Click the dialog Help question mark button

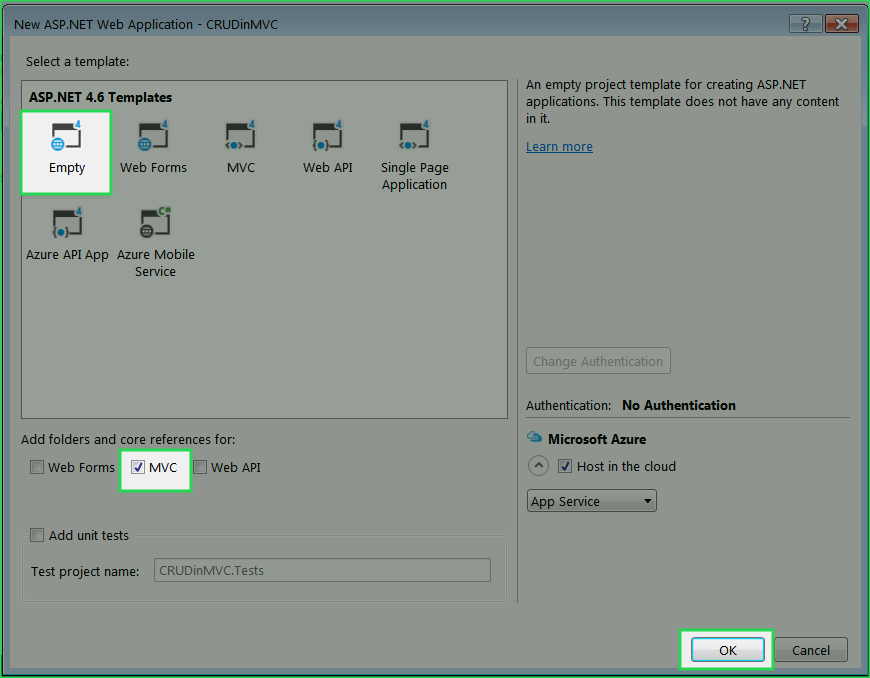pos(805,23)
